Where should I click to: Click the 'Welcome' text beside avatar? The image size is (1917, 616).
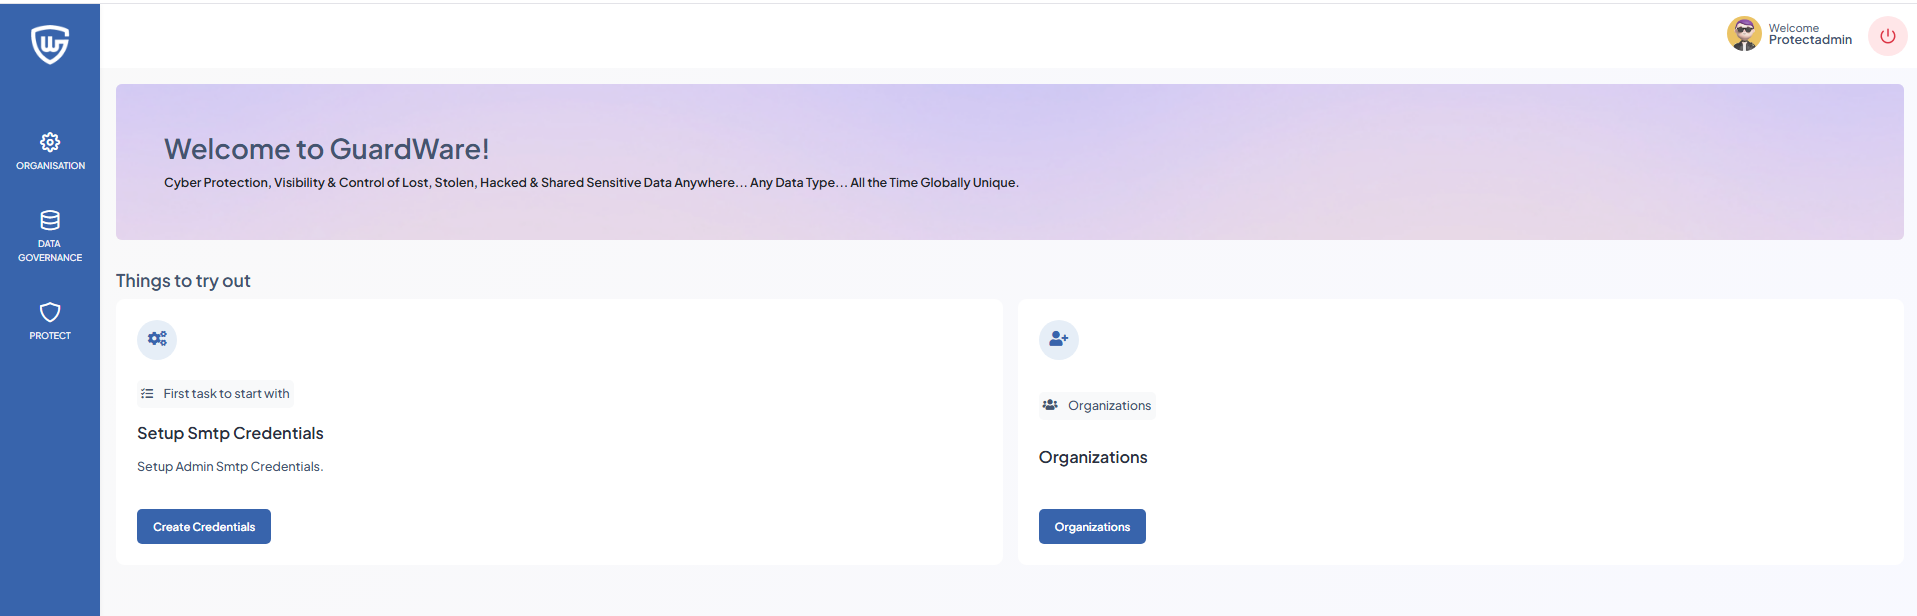pos(1794,28)
